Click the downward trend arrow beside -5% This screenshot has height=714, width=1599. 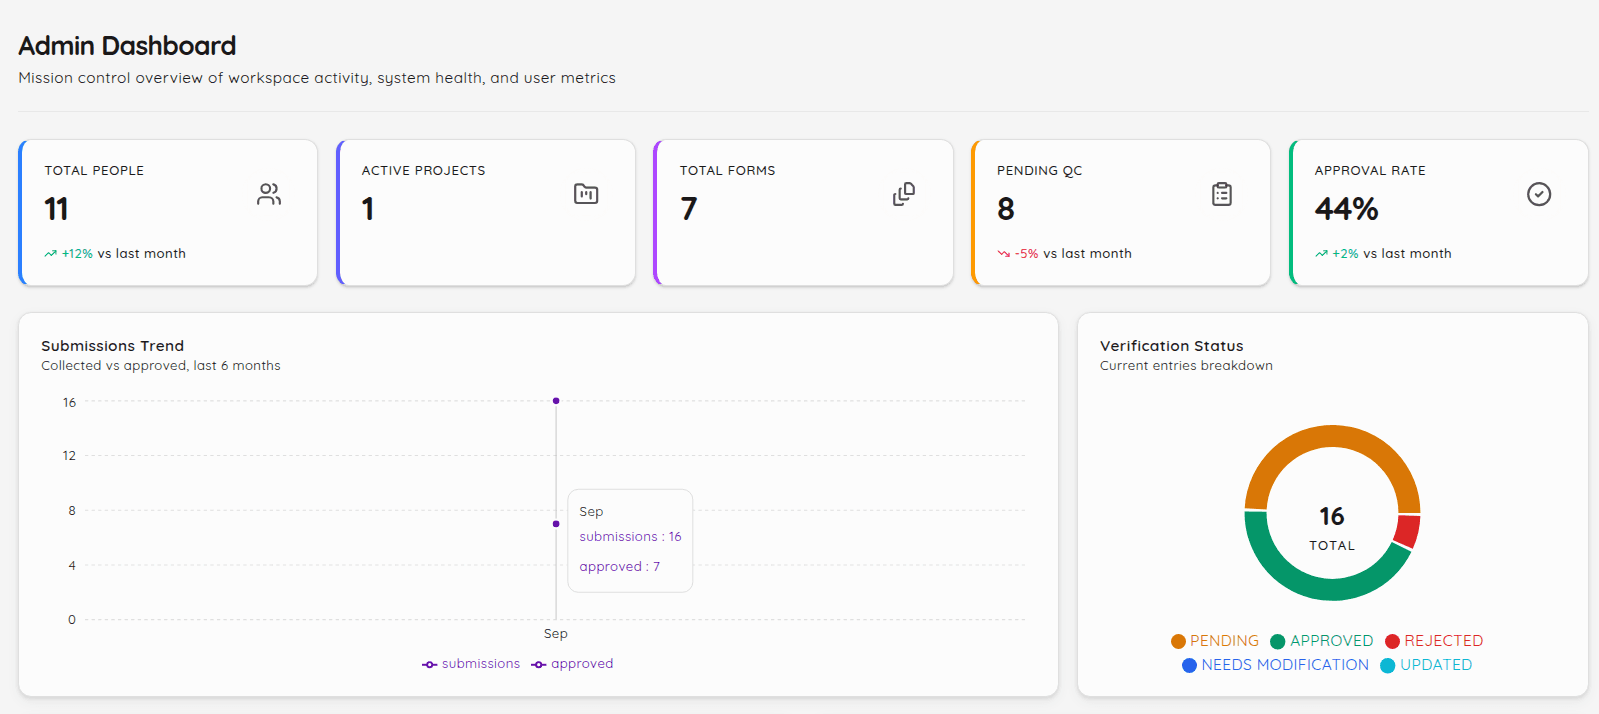pyautogui.click(x=1003, y=254)
